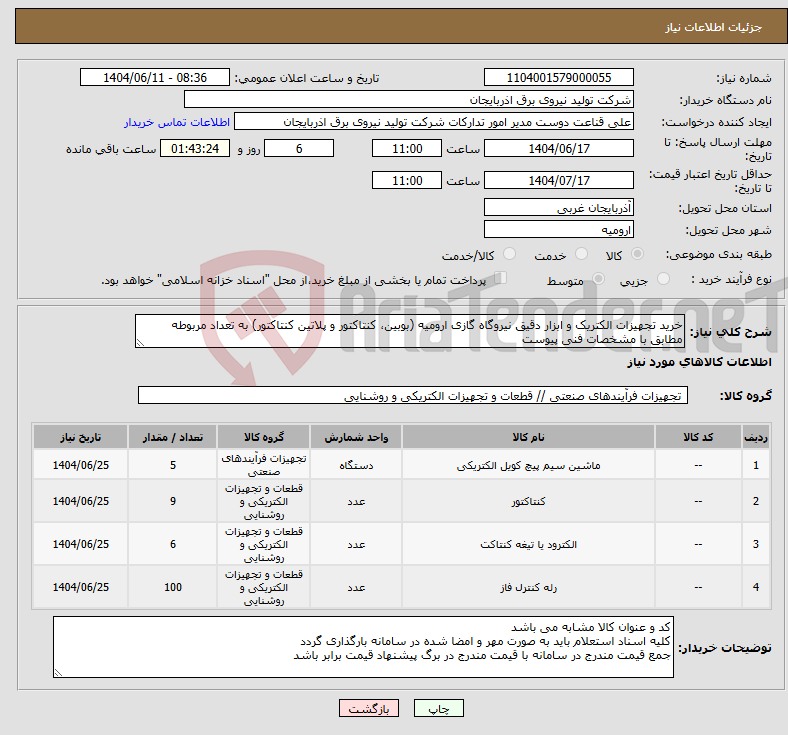Click the ردیف column header
The image size is (788, 735).
pyautogui.click(x=755, y=437)
